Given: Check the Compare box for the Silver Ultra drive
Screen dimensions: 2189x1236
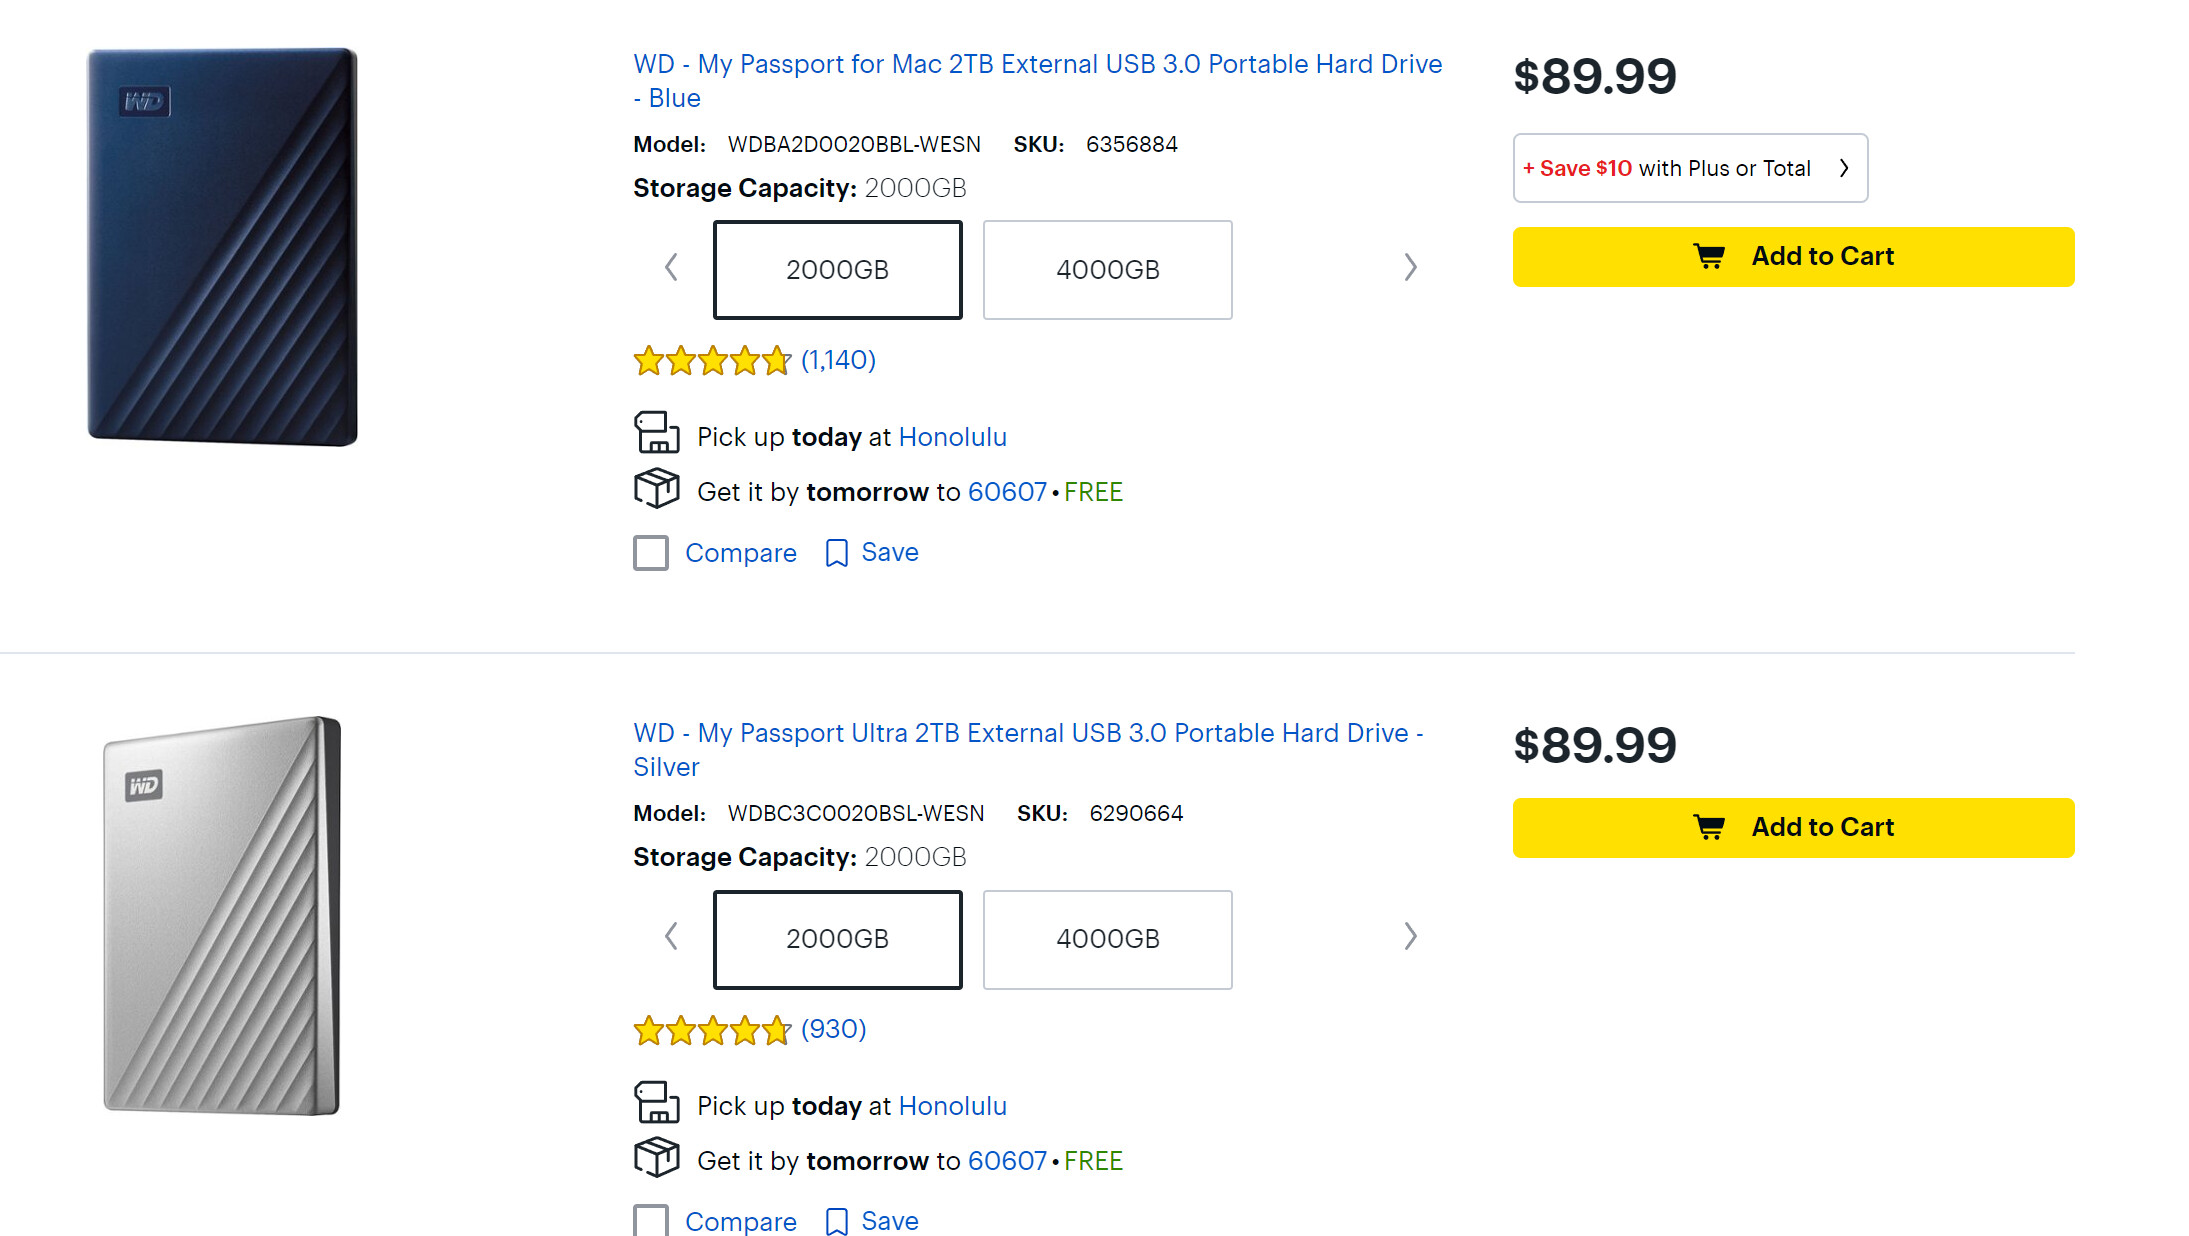Looking at the screenshot, I should (651, 1220).
